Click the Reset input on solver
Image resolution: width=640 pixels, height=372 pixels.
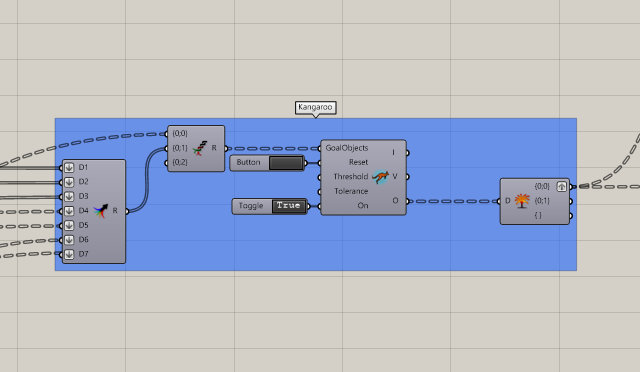358,162
